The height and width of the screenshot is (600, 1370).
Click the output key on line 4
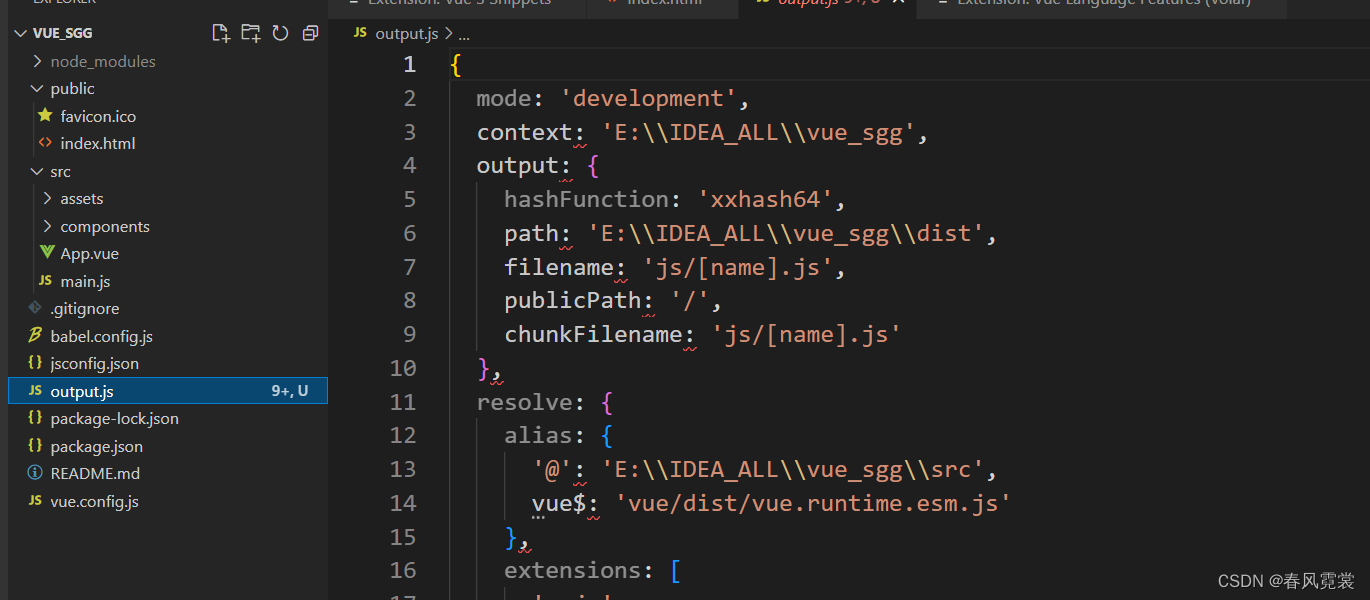pyautogui.click(x=518, y=166)
